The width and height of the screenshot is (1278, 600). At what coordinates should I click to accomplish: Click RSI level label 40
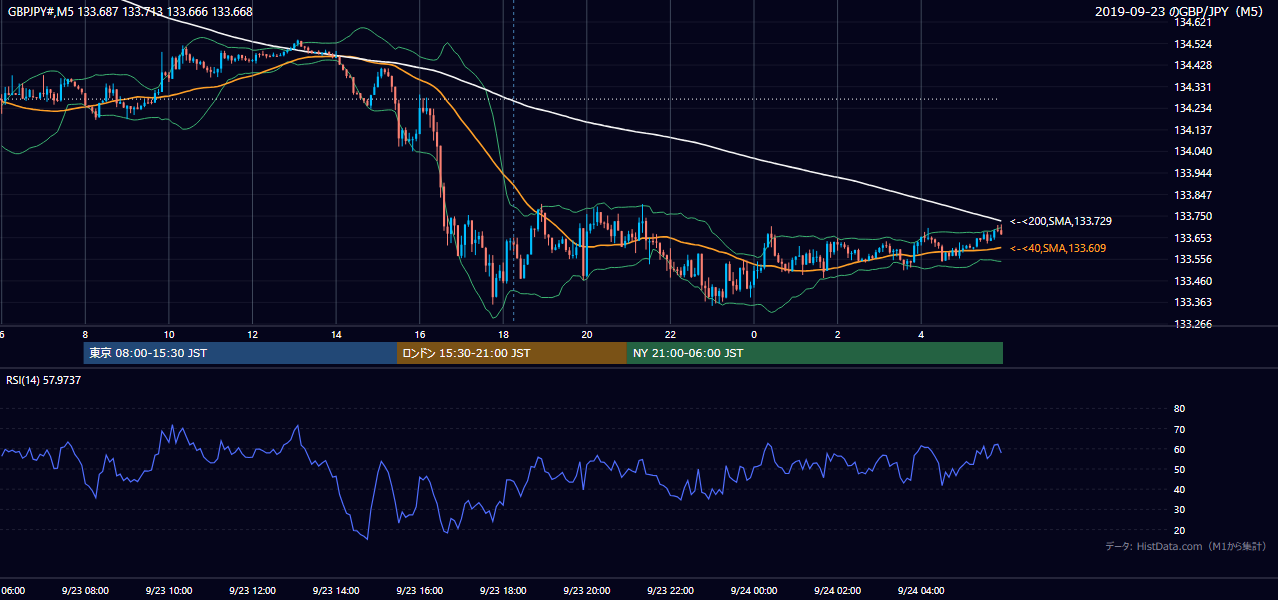pos(1179,489)
